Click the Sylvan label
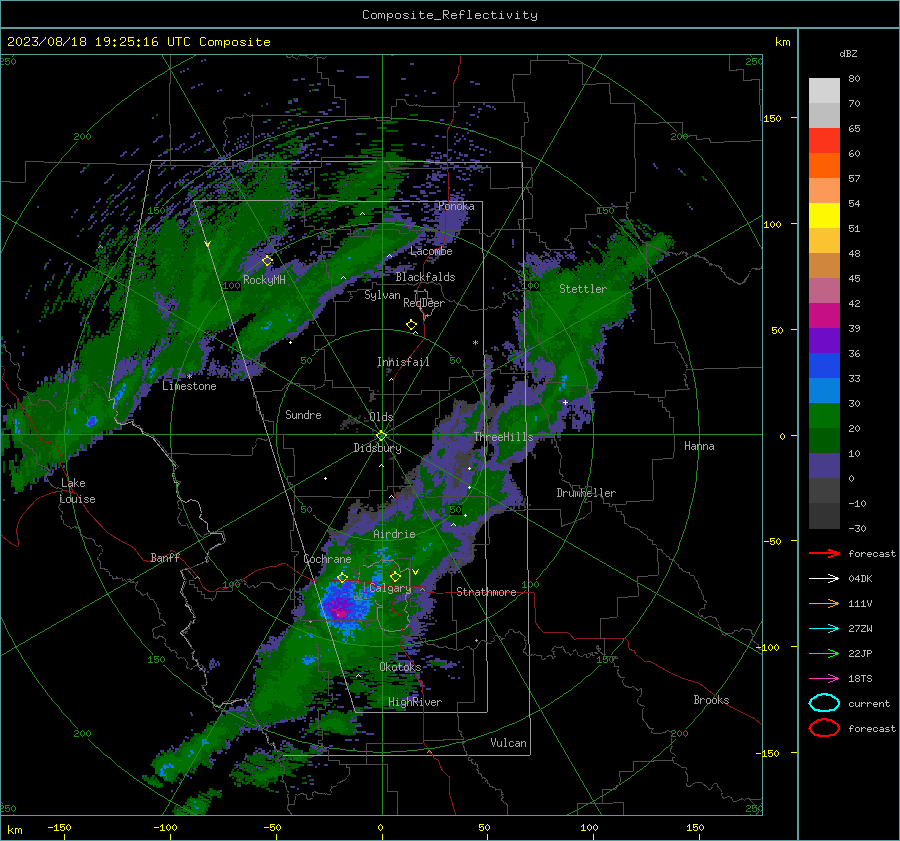The image size is (900, 841). pyautogui.click(x=382, y=295)
